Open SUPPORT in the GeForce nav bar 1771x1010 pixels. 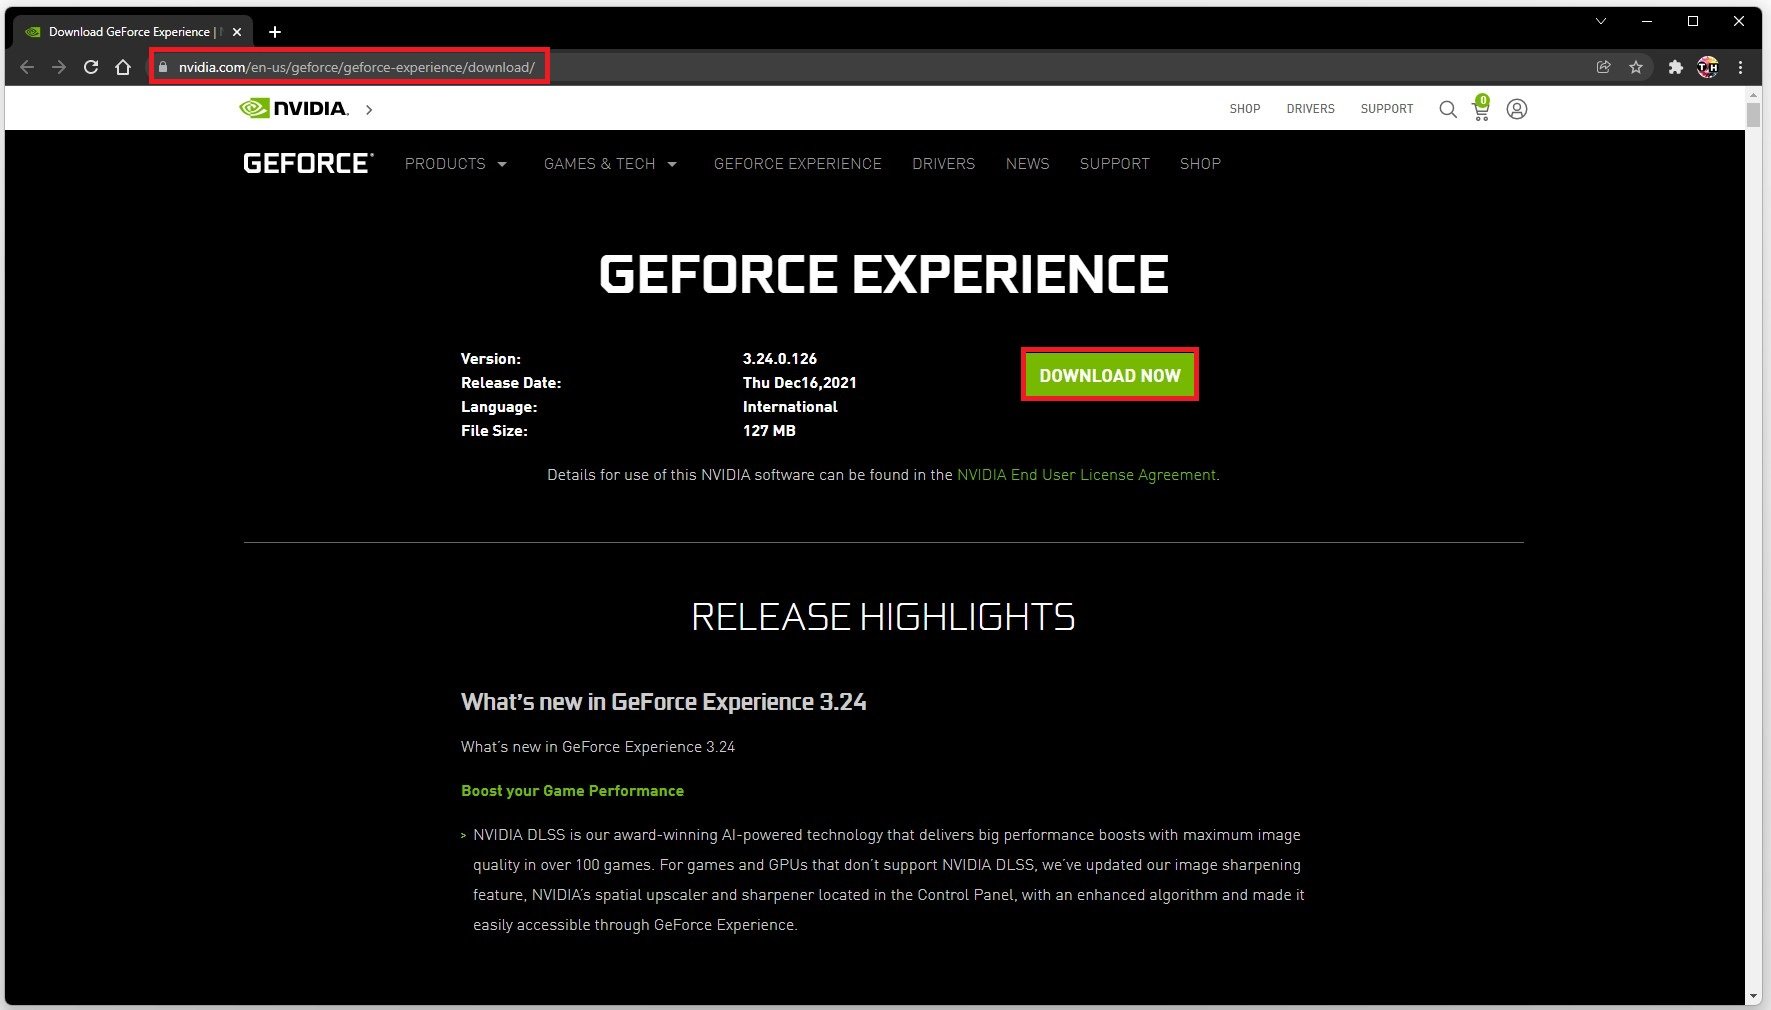(x=1114, y=164)
